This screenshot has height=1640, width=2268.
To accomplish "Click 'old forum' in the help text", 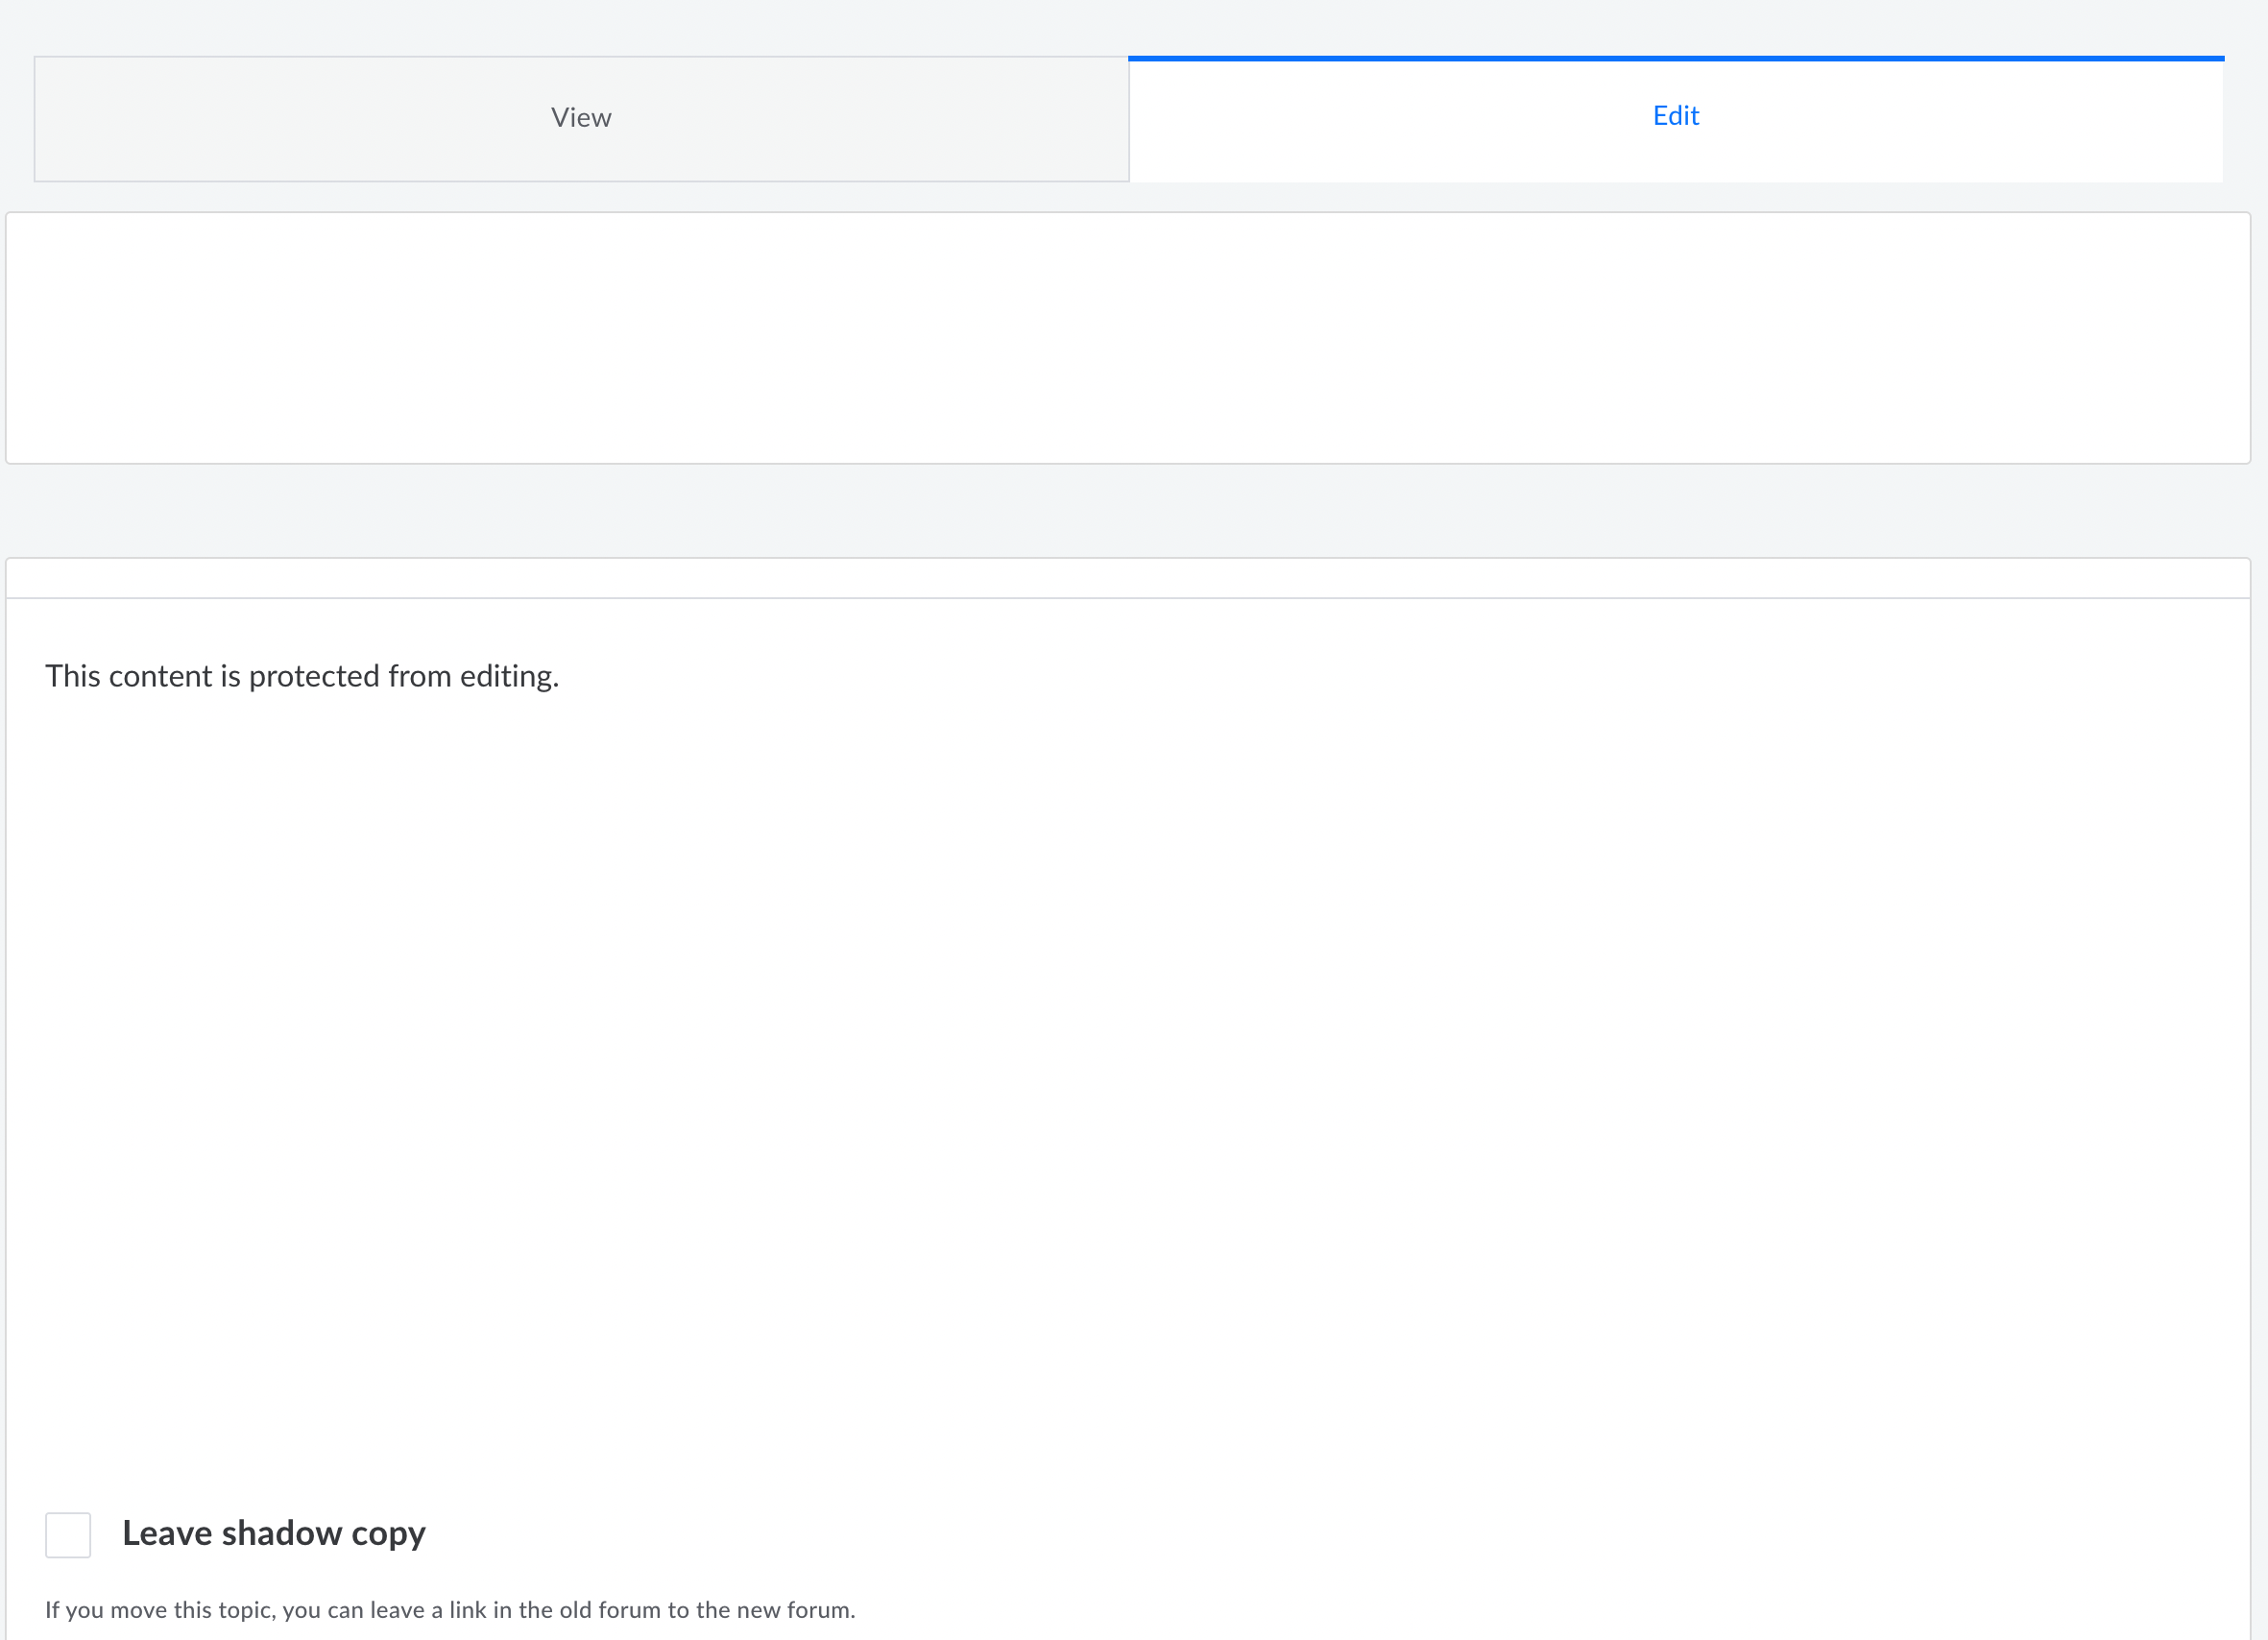I will [x=610, y=1610].
